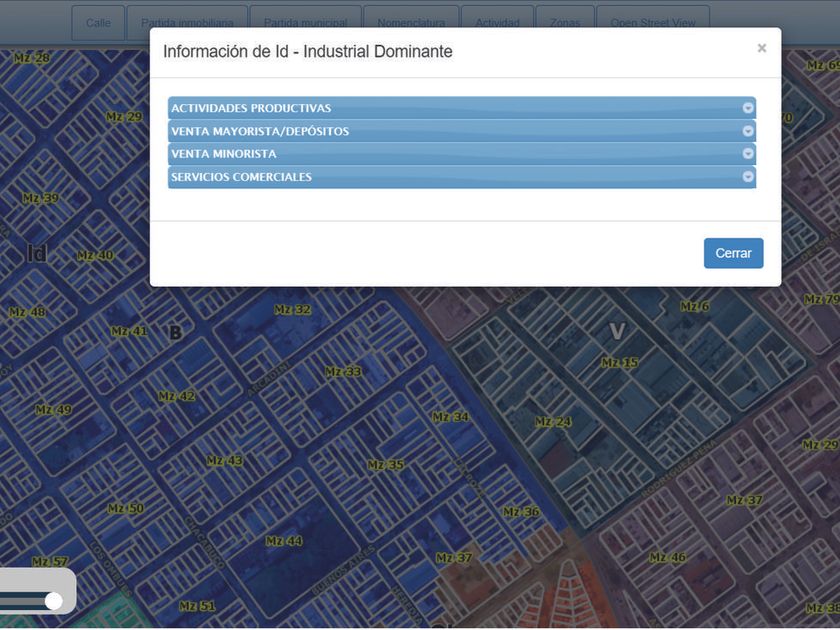
Task: Expand the Actividades Productivas section arrow
Action: 747,108
